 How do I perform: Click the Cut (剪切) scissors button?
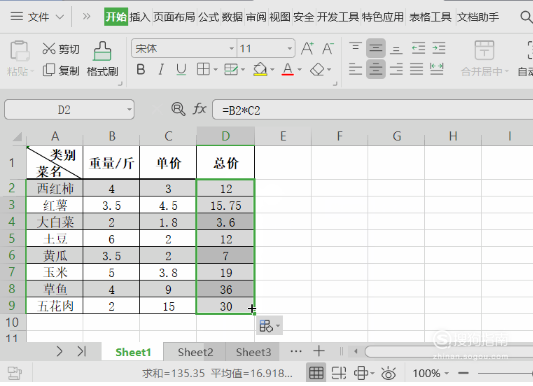(x=61, y=49)
